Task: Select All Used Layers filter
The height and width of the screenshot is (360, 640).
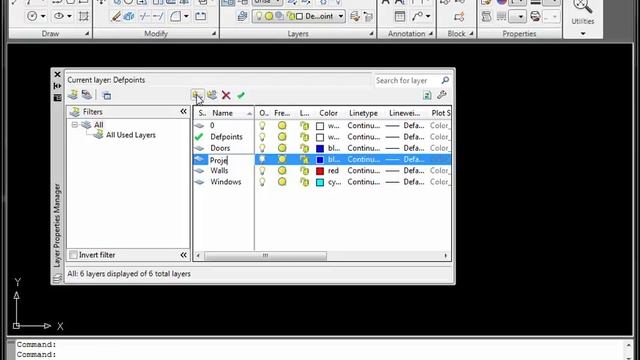Action: tap(131, 135)
